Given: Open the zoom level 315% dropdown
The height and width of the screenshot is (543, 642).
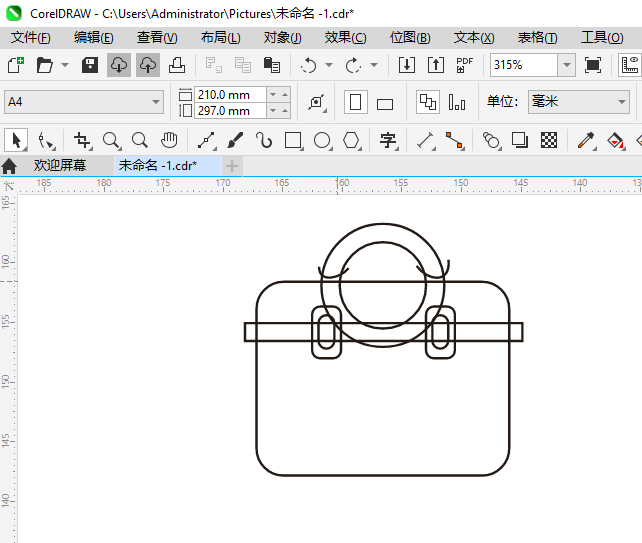Looking at the screenshot, I should pos(566,65).
